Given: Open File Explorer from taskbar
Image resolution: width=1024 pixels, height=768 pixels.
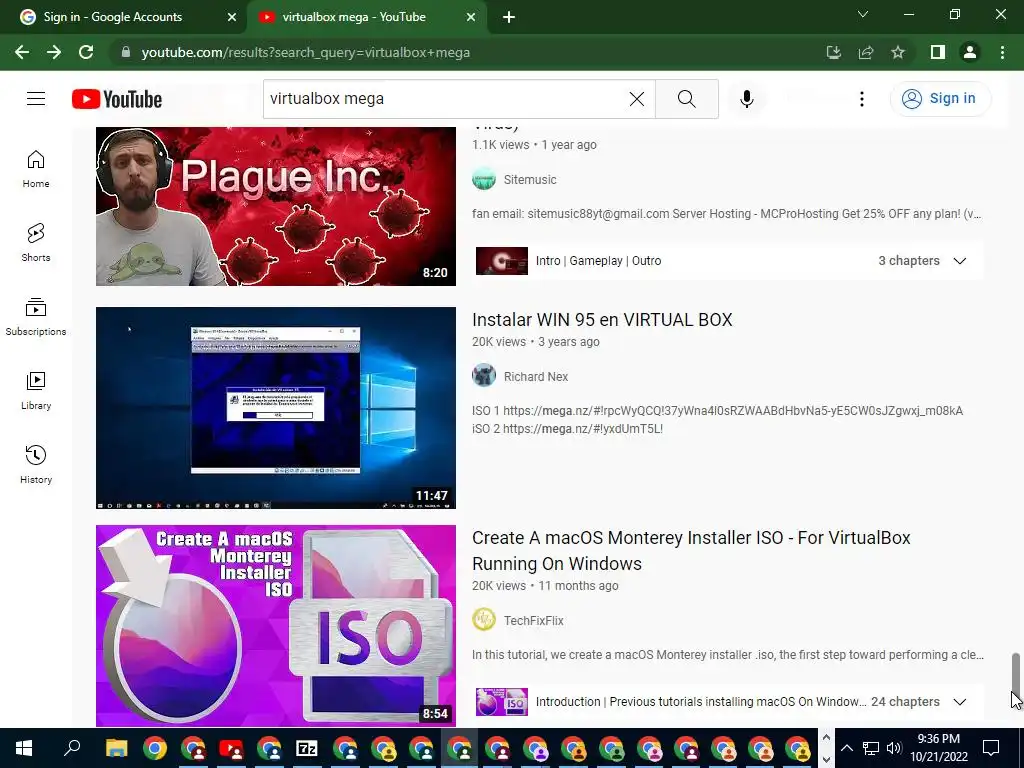Looking at the screenshot, I should coord(117,748).
